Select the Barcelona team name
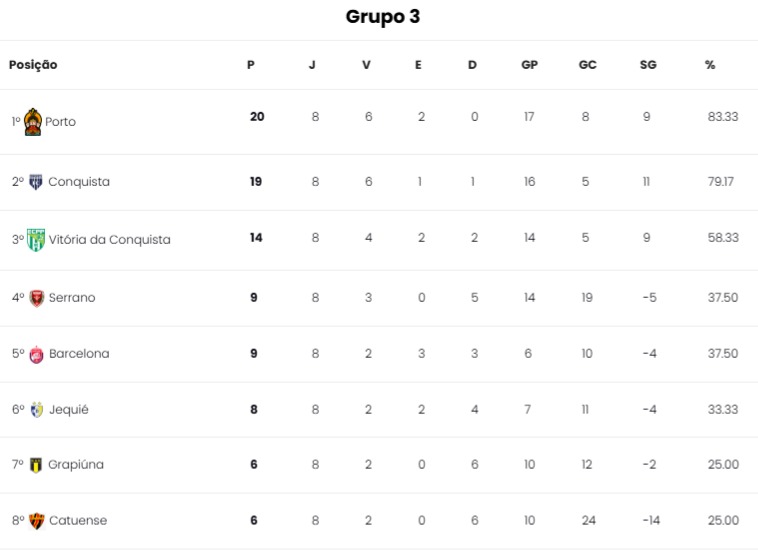This screenshot has width=758, height=551. [x=79, y=354]
